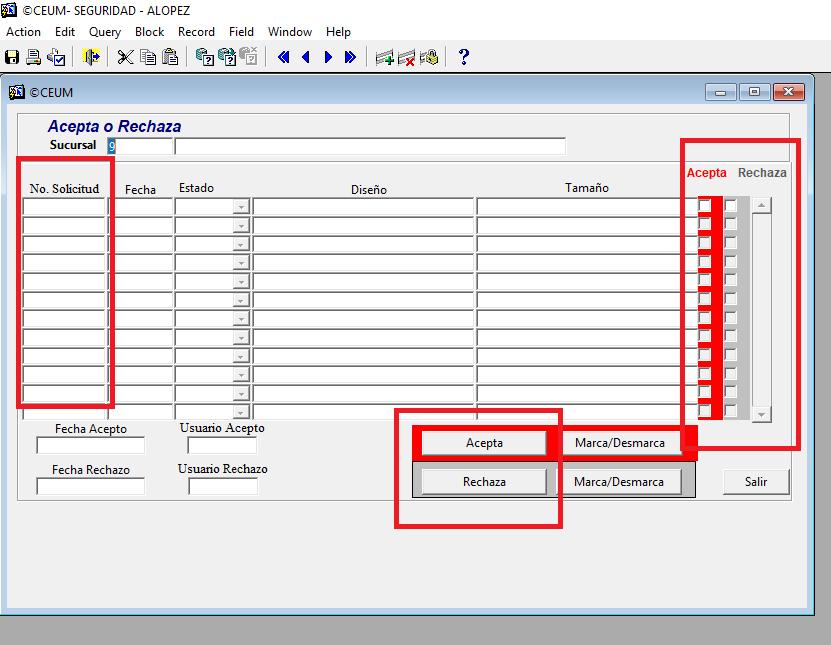The height and width of the screenshot is (645, 831).
Task: Click the Acepta button
Action: tap(484, 443)
